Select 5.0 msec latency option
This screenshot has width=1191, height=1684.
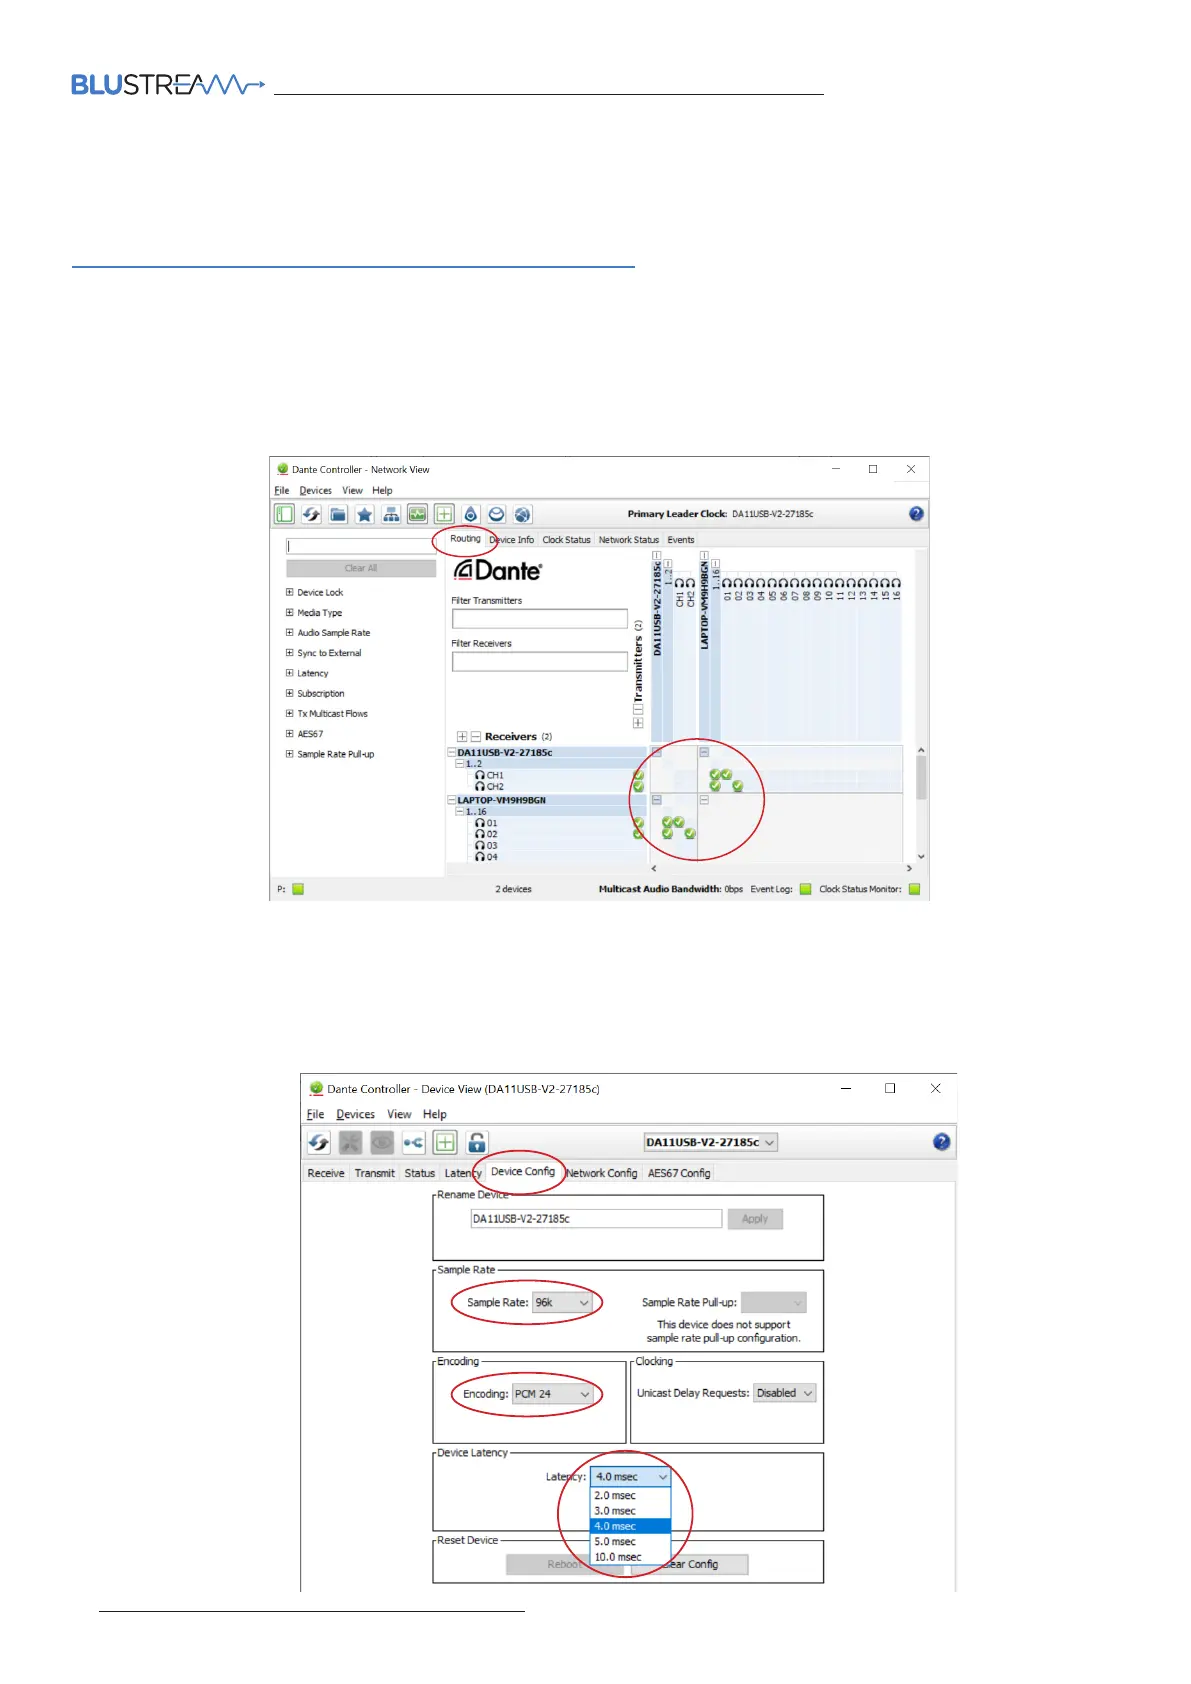pos(615,1542)
